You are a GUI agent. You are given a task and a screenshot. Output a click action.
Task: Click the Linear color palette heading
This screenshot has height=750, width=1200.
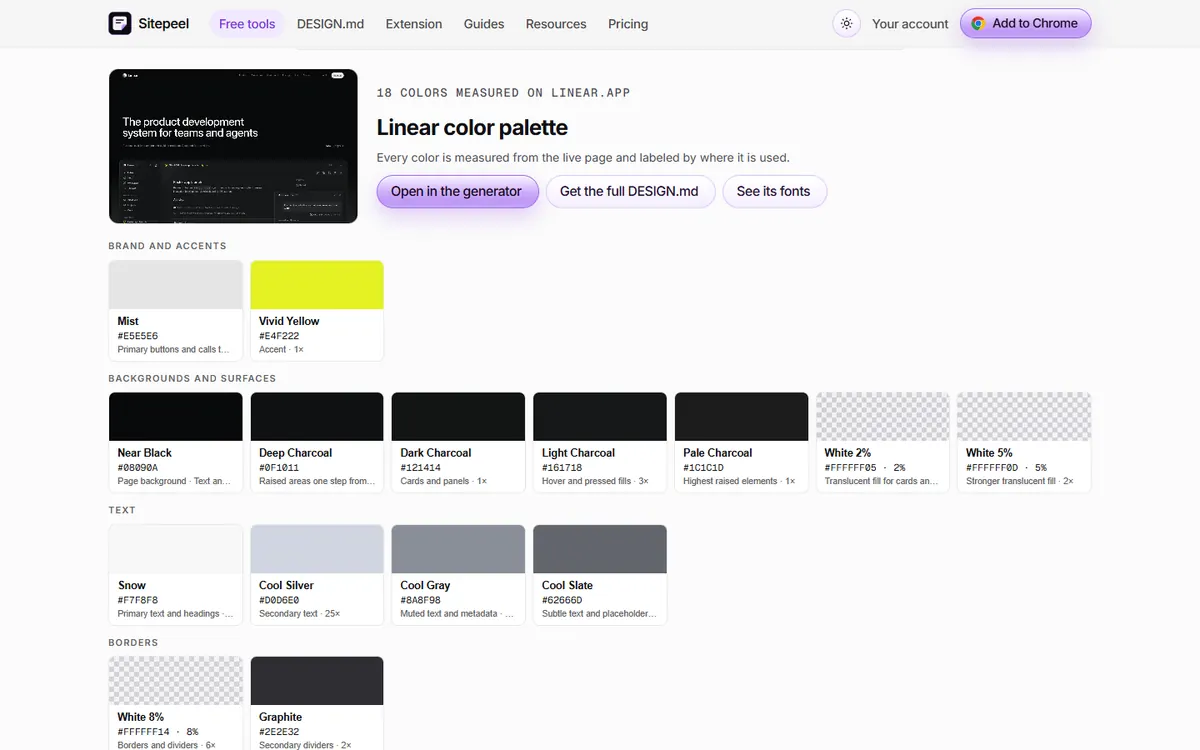[x=472, y=128]
